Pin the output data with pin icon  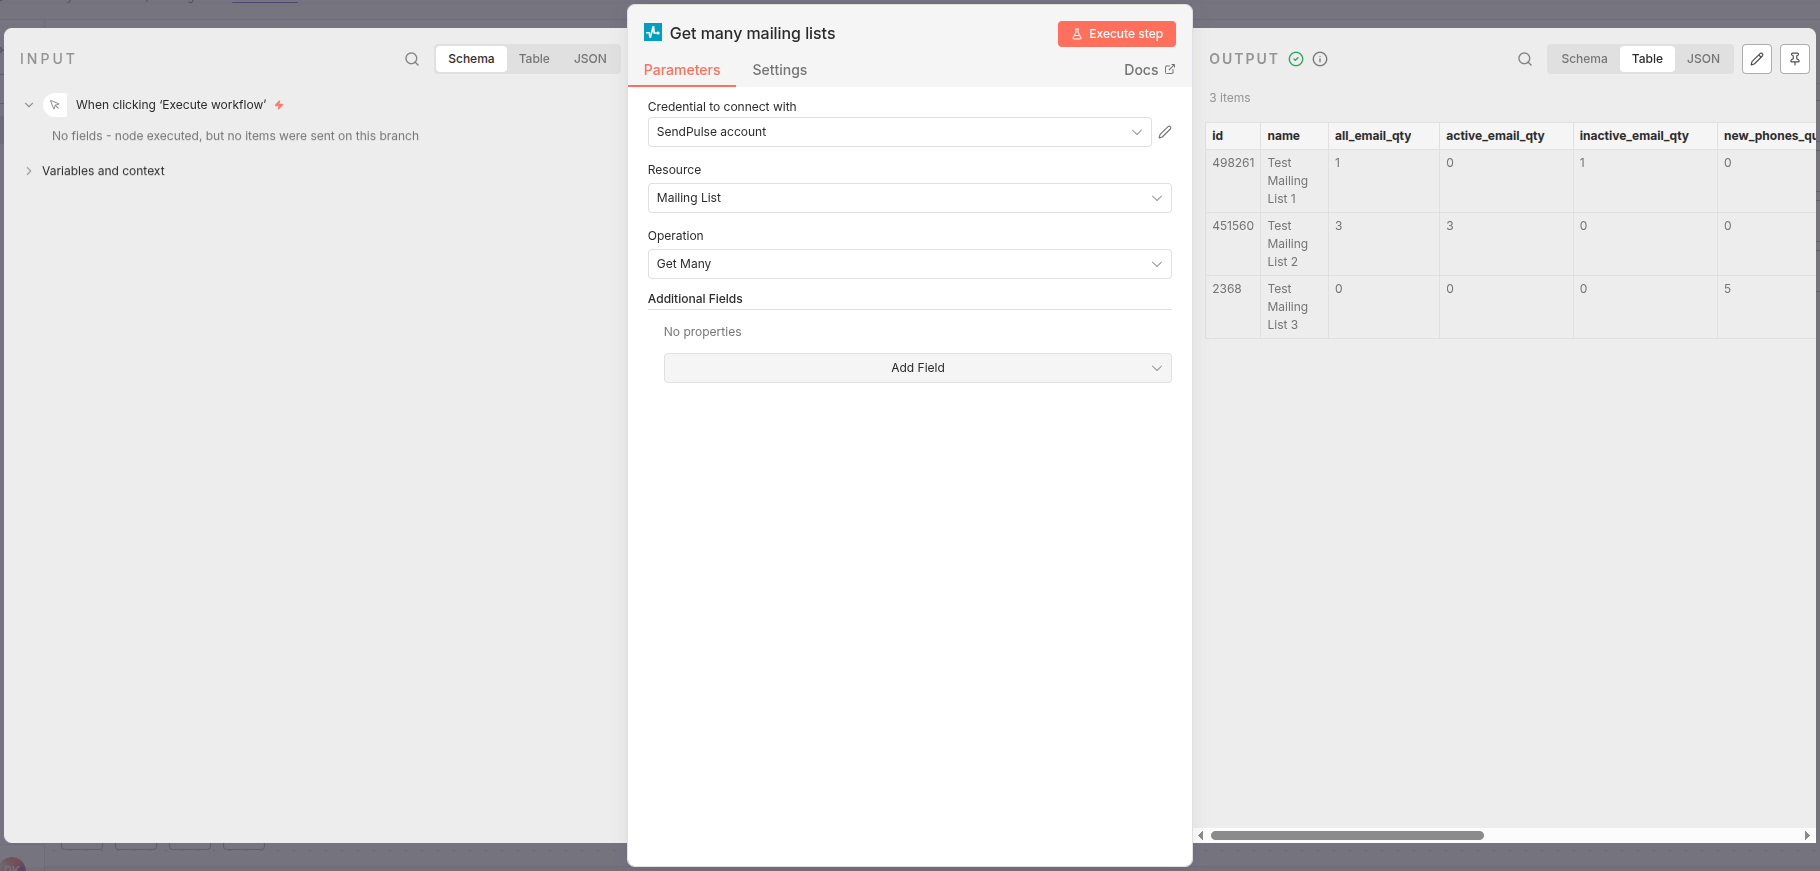pyautogui.click(x=1795, y=59)
